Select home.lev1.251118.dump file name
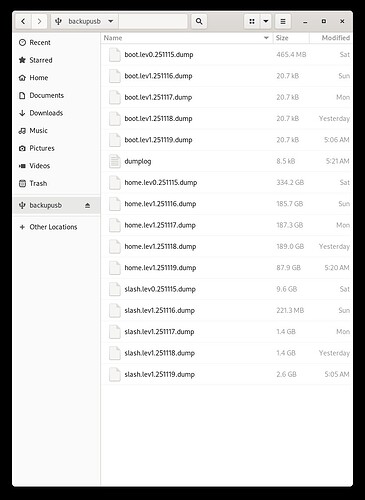 pos(160,247)
